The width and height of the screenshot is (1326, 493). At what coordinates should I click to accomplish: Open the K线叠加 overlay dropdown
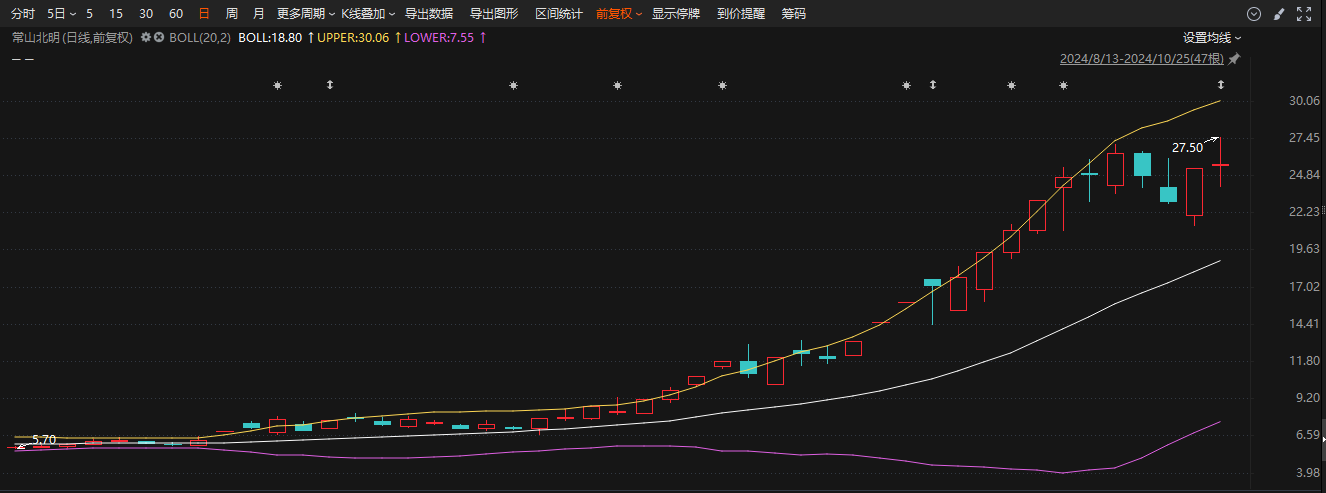[x=367, y=14]
